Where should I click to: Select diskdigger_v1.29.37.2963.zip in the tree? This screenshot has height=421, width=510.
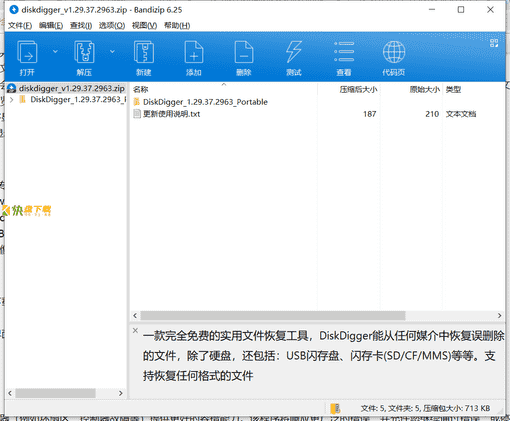(x=72, y=88)
